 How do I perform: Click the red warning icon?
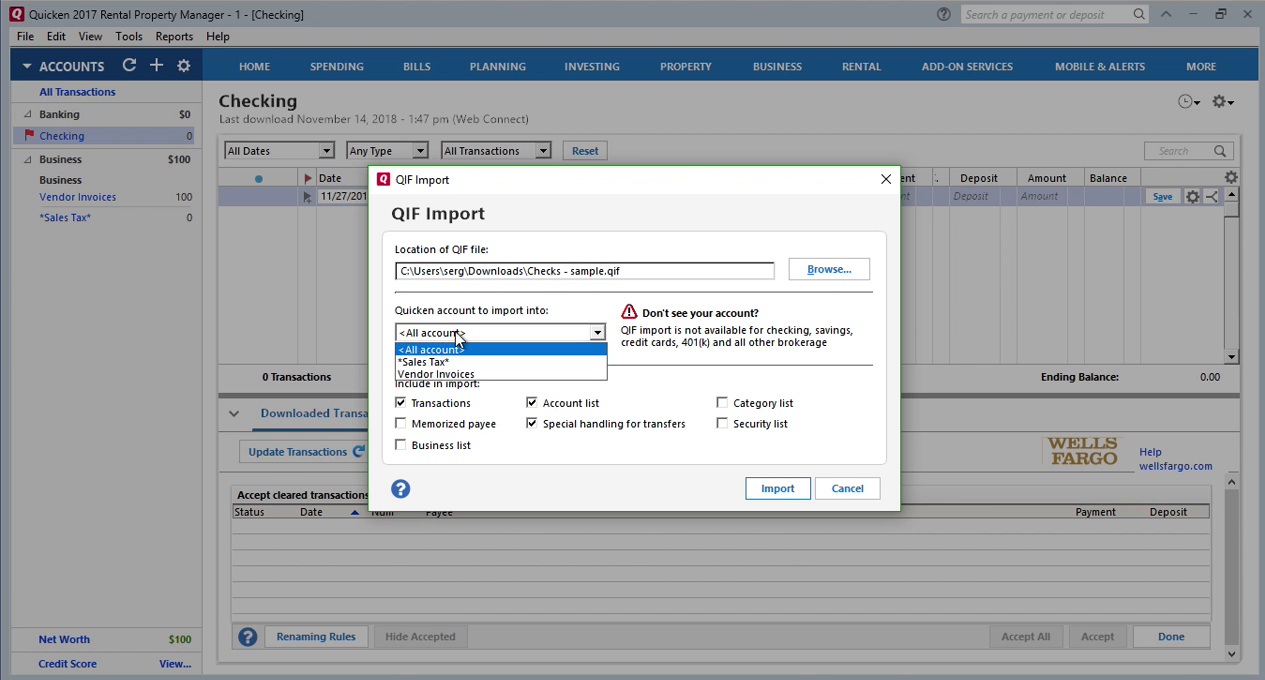pyautogui.click(x=629, y=312)
